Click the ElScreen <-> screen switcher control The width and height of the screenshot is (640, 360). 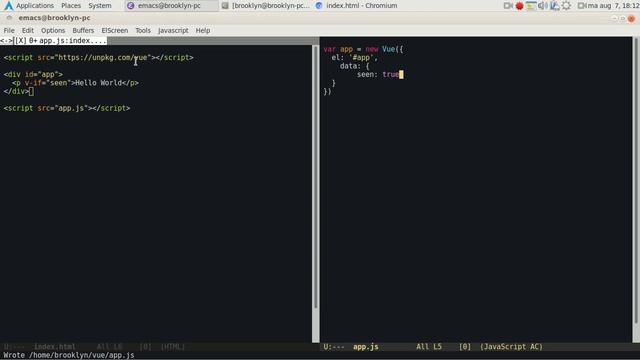tap(6, 41)
